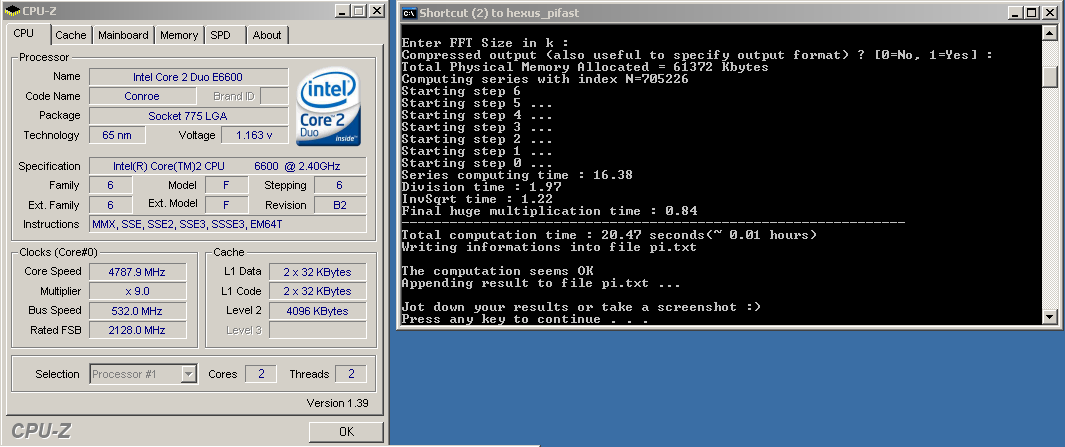Click the console vertical scrollbar thumb
This screenshot has height=447, width=1065.
(1049, 77)
